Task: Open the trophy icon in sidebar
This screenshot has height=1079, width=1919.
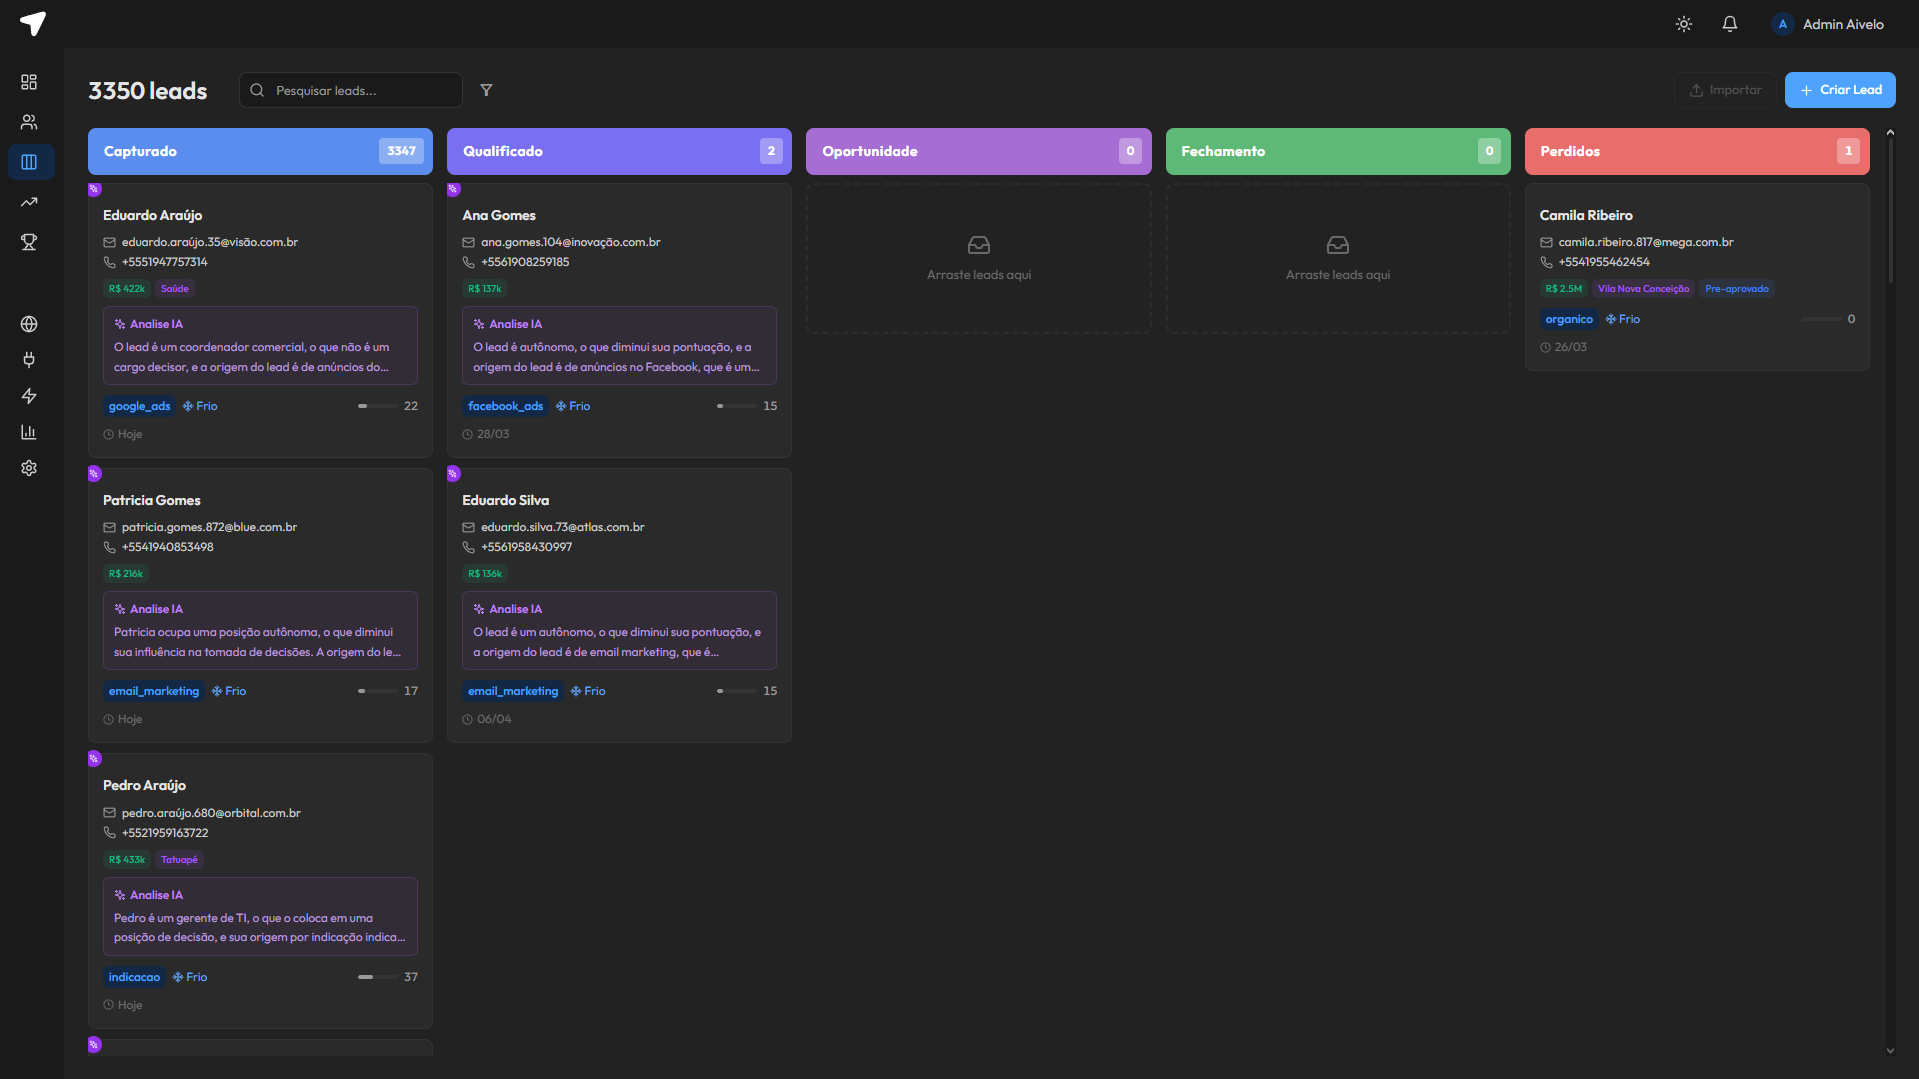Action: (x=29, y=242)
